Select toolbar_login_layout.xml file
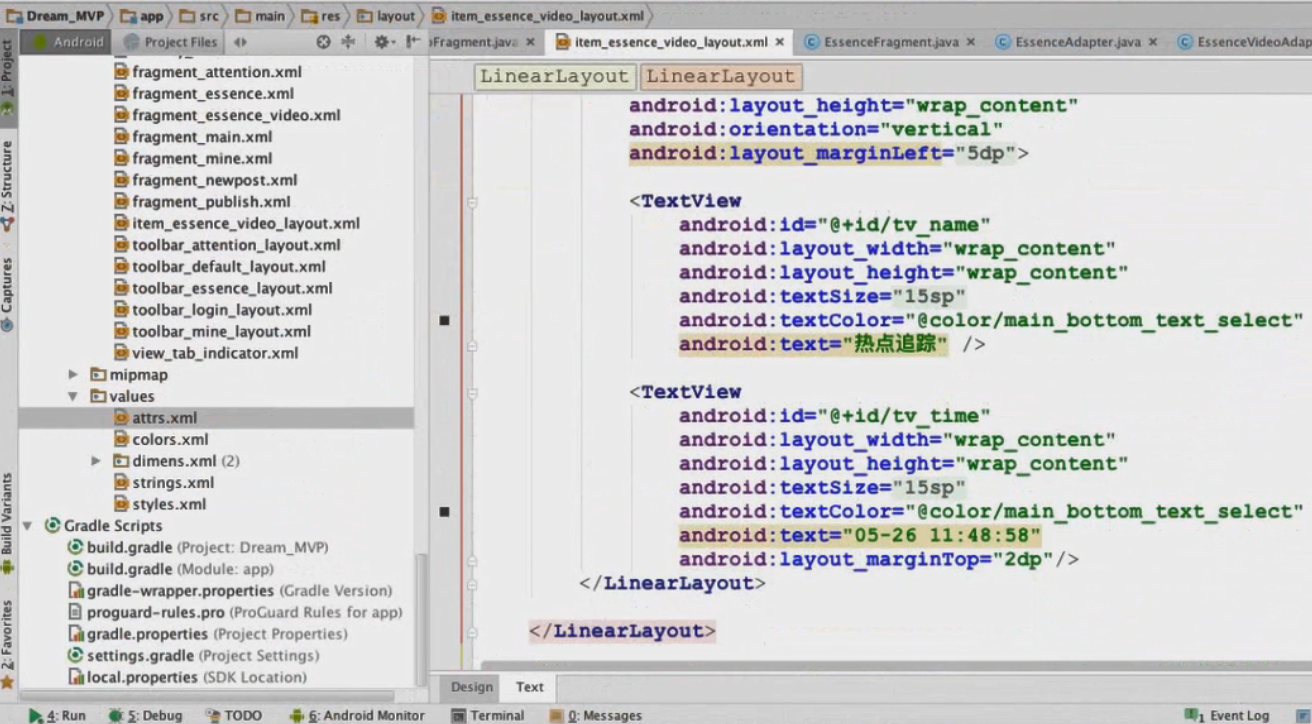The width and height of the screenshot is (1312, 724). 213,310
